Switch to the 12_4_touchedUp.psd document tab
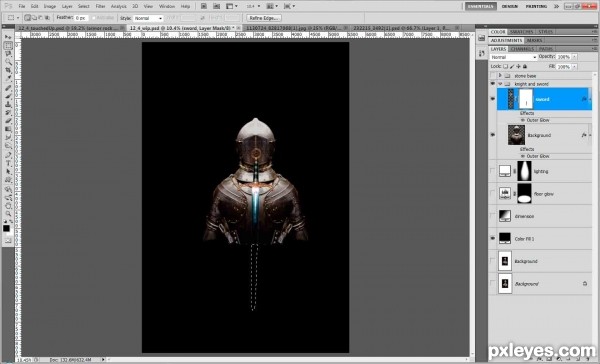The height and width of the screenshot is (364, 600). point(70,28)
